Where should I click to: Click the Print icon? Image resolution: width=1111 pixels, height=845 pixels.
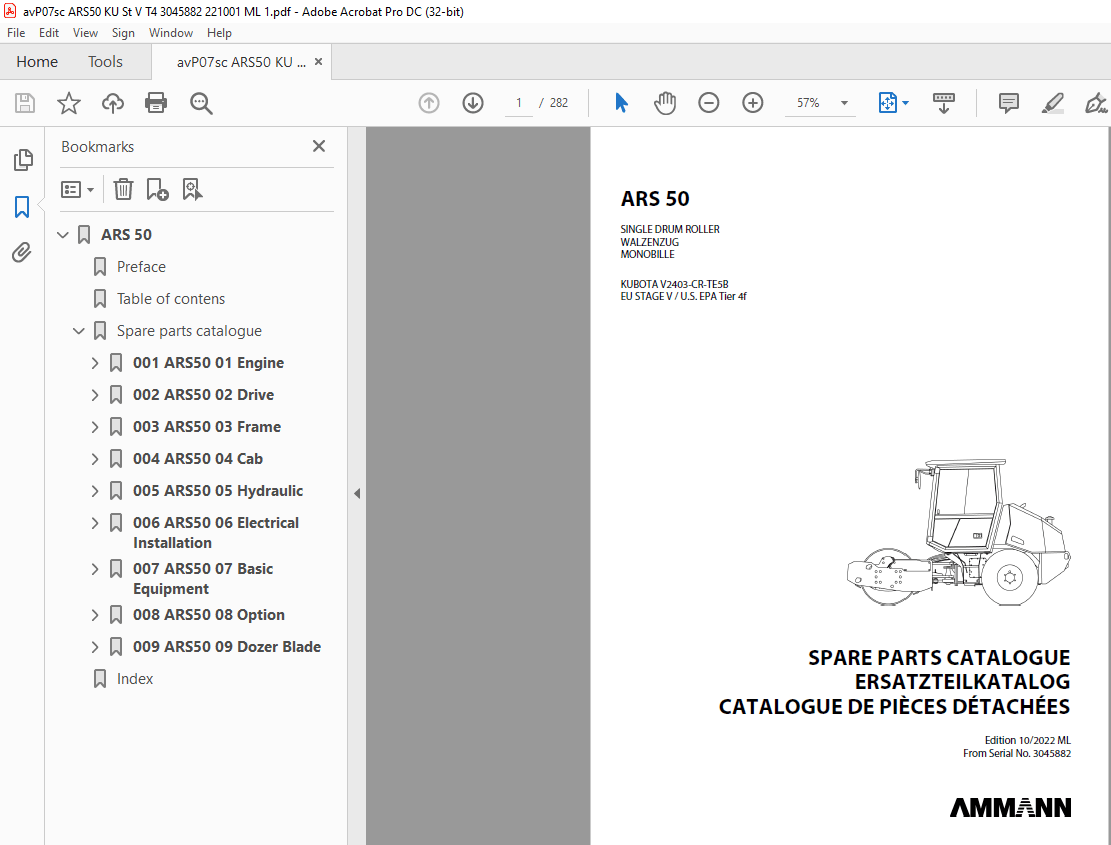click(x=156, y=102)
